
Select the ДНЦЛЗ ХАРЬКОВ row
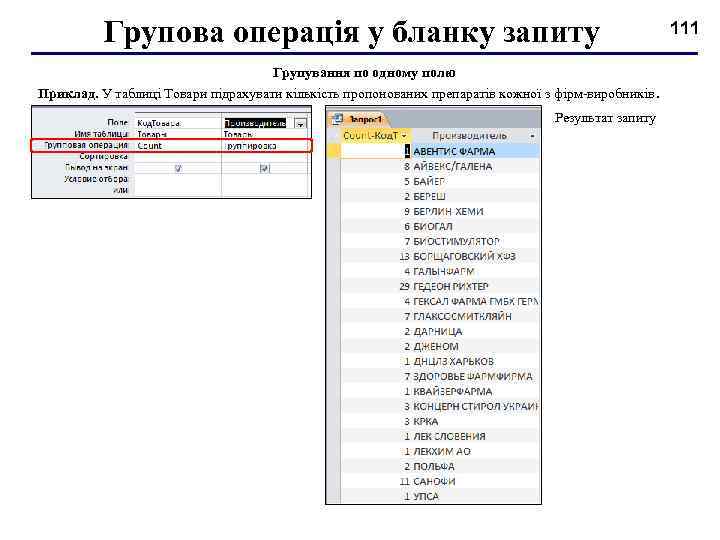(440, 361)
